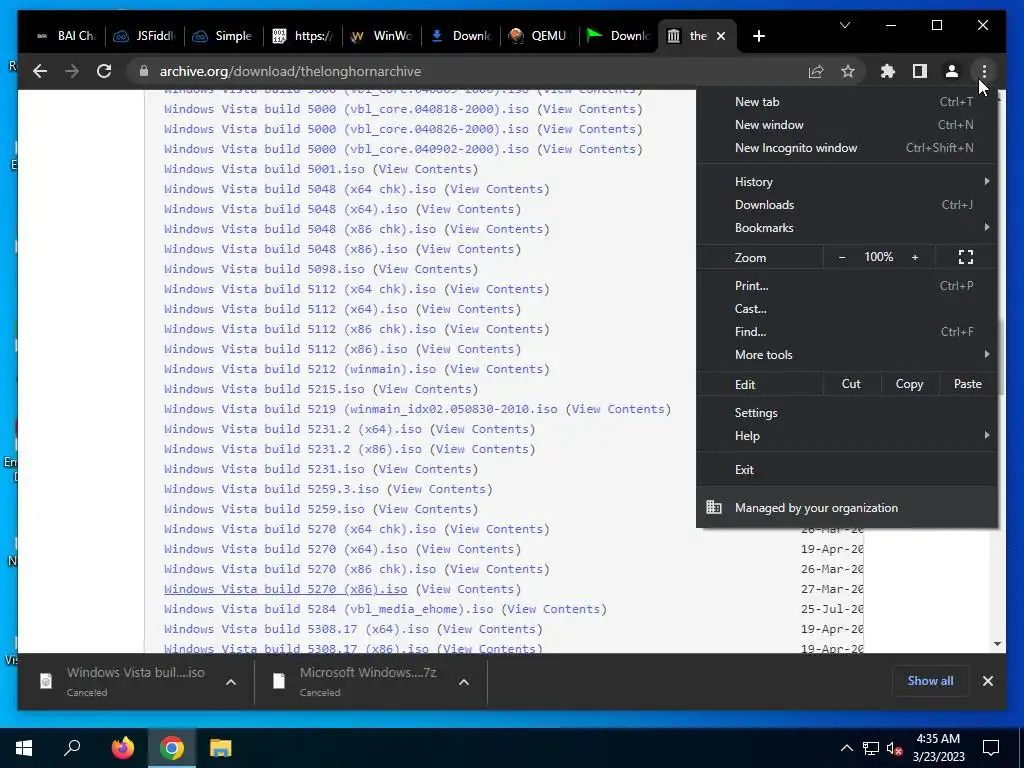Enter fullscreen mode via the zoom row icon
Image resolution: width=1024 pixels, height=768 pixels.
(x=966, y=257)
